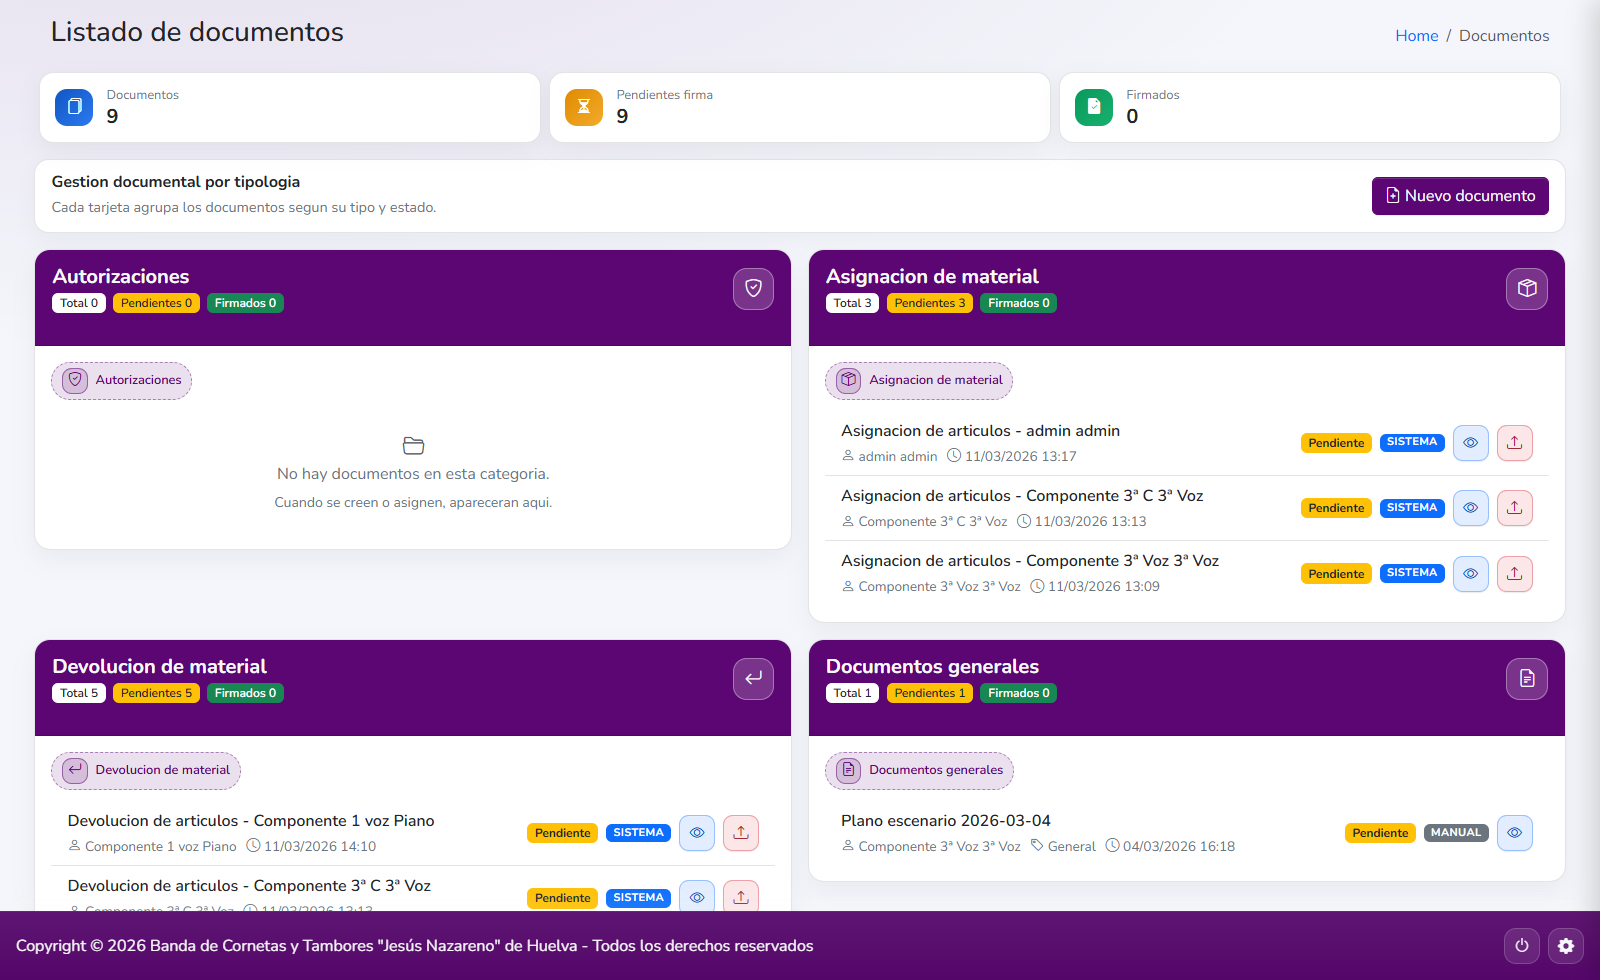Click the upload icon for Asignacion de articulos - admin admin
The height and width of the screenshot is (980, 1600).
(1514, 443)
